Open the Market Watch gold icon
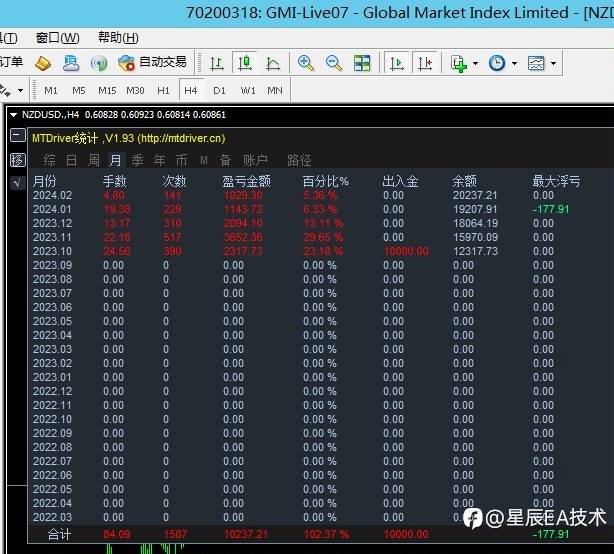The height and width of the screenshot is (554, 614). pyautogui.click(x=43, y=63)
